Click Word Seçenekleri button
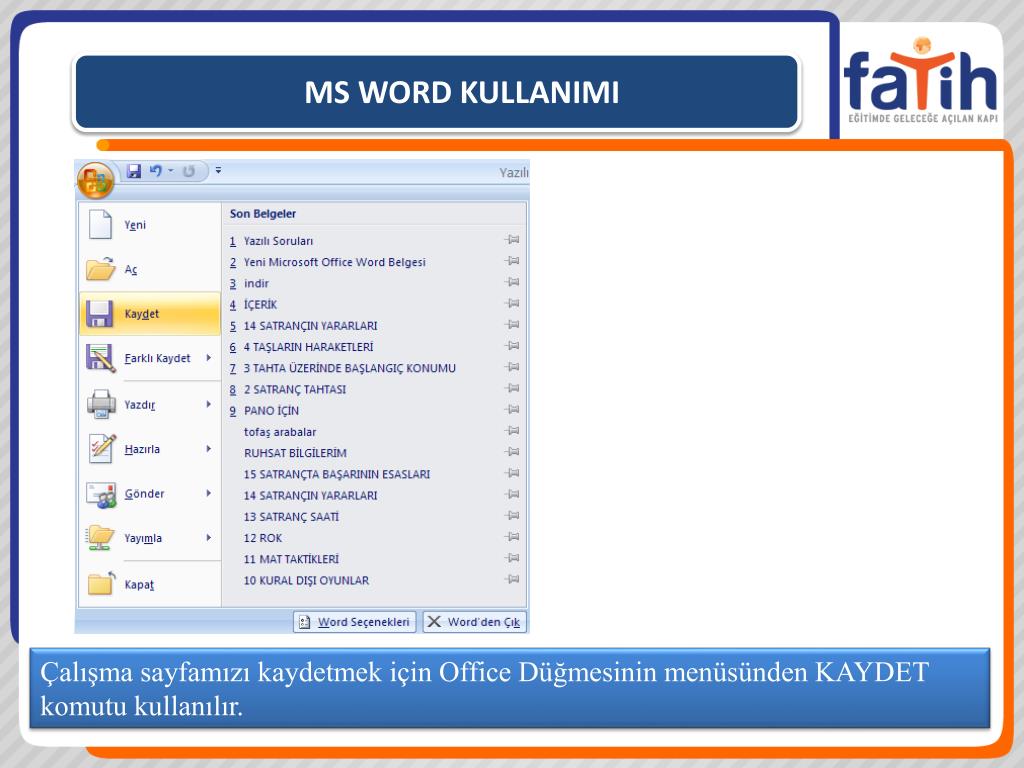Screen dimensions: 1024x768 coord(355,622)
